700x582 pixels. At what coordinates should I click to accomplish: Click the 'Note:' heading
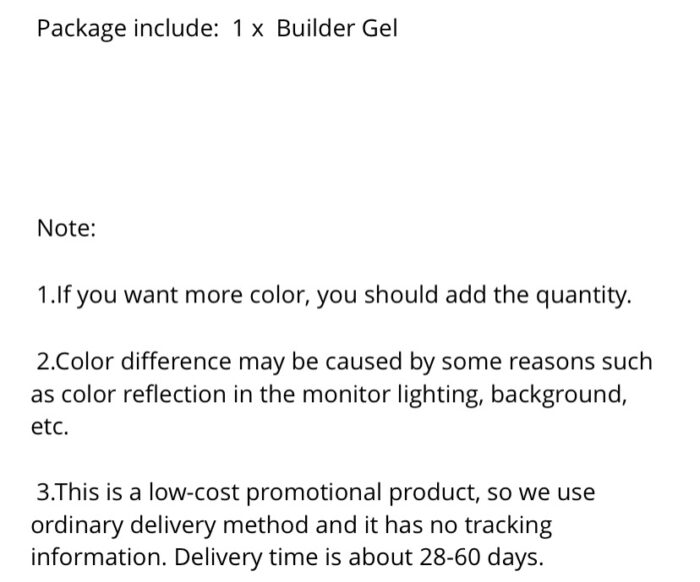(x=67, y=228)
